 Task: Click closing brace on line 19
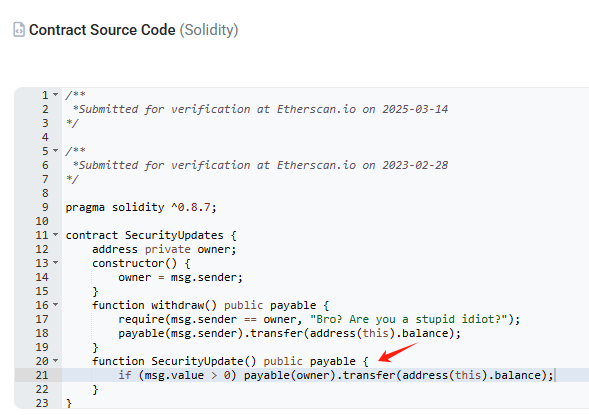[95, 347]
